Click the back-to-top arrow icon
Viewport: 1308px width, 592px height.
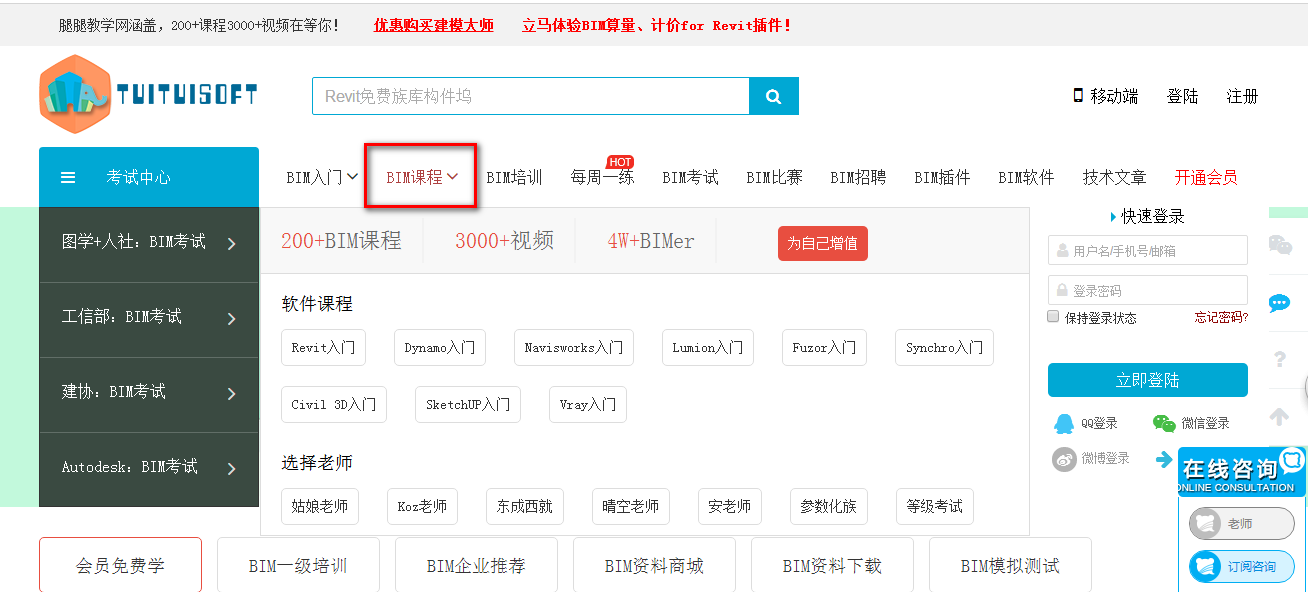1279,416
